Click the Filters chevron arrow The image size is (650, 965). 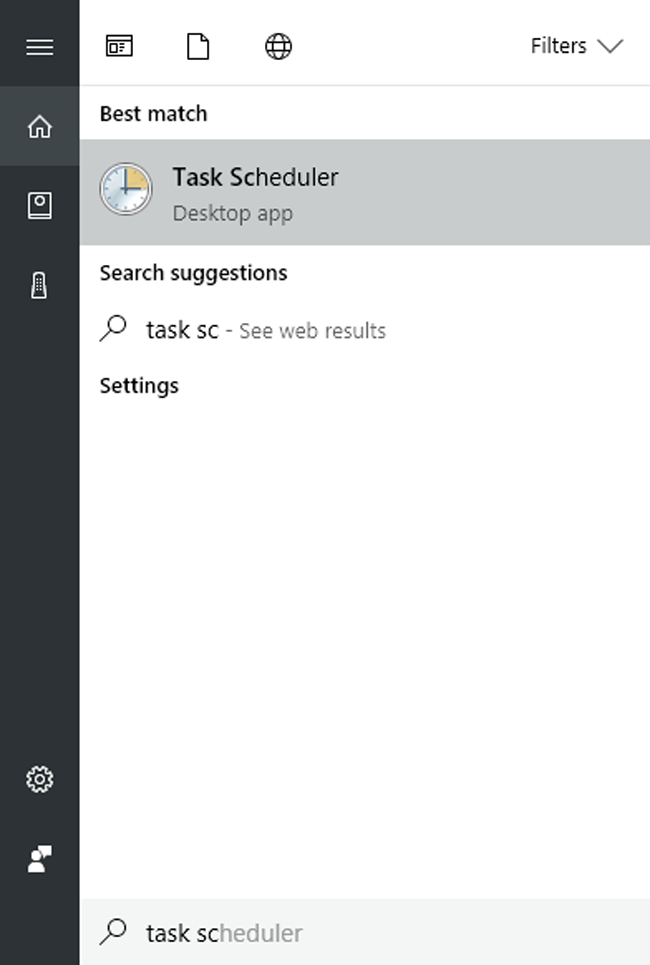[609, 47]
